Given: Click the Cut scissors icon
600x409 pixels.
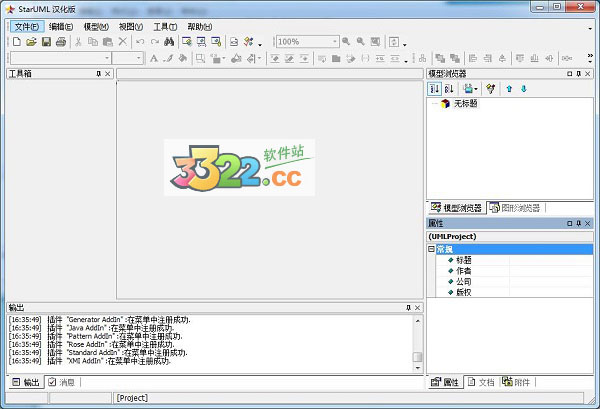Looking at the screenshot, I should (x=78, y=42).
